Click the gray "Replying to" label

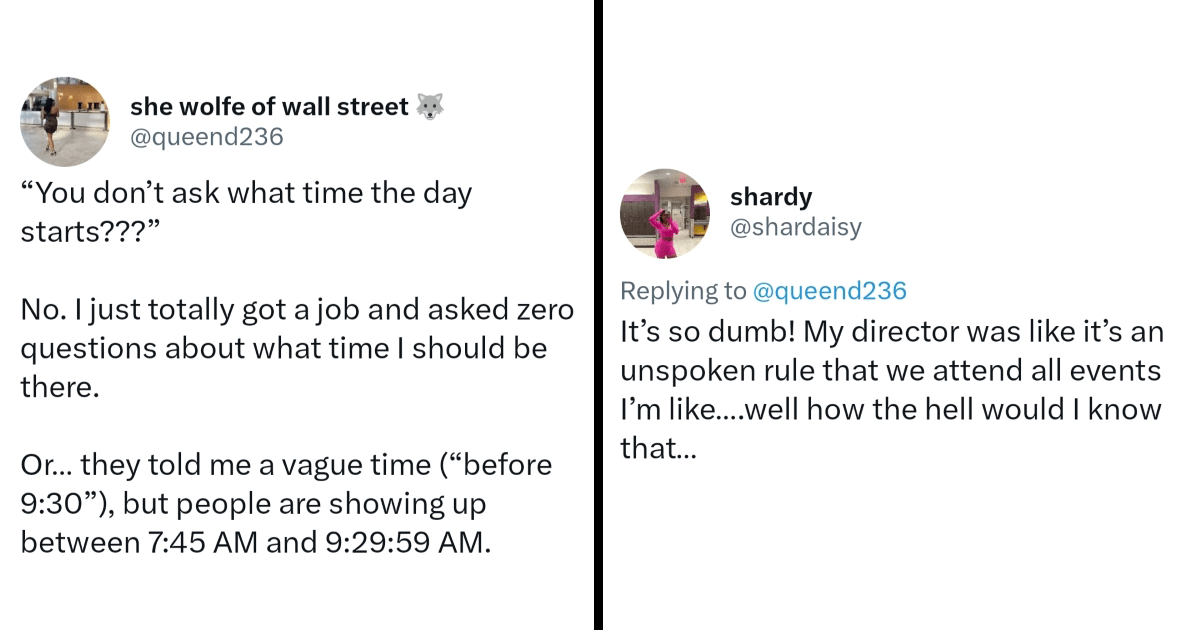click(x=683, y=291)
